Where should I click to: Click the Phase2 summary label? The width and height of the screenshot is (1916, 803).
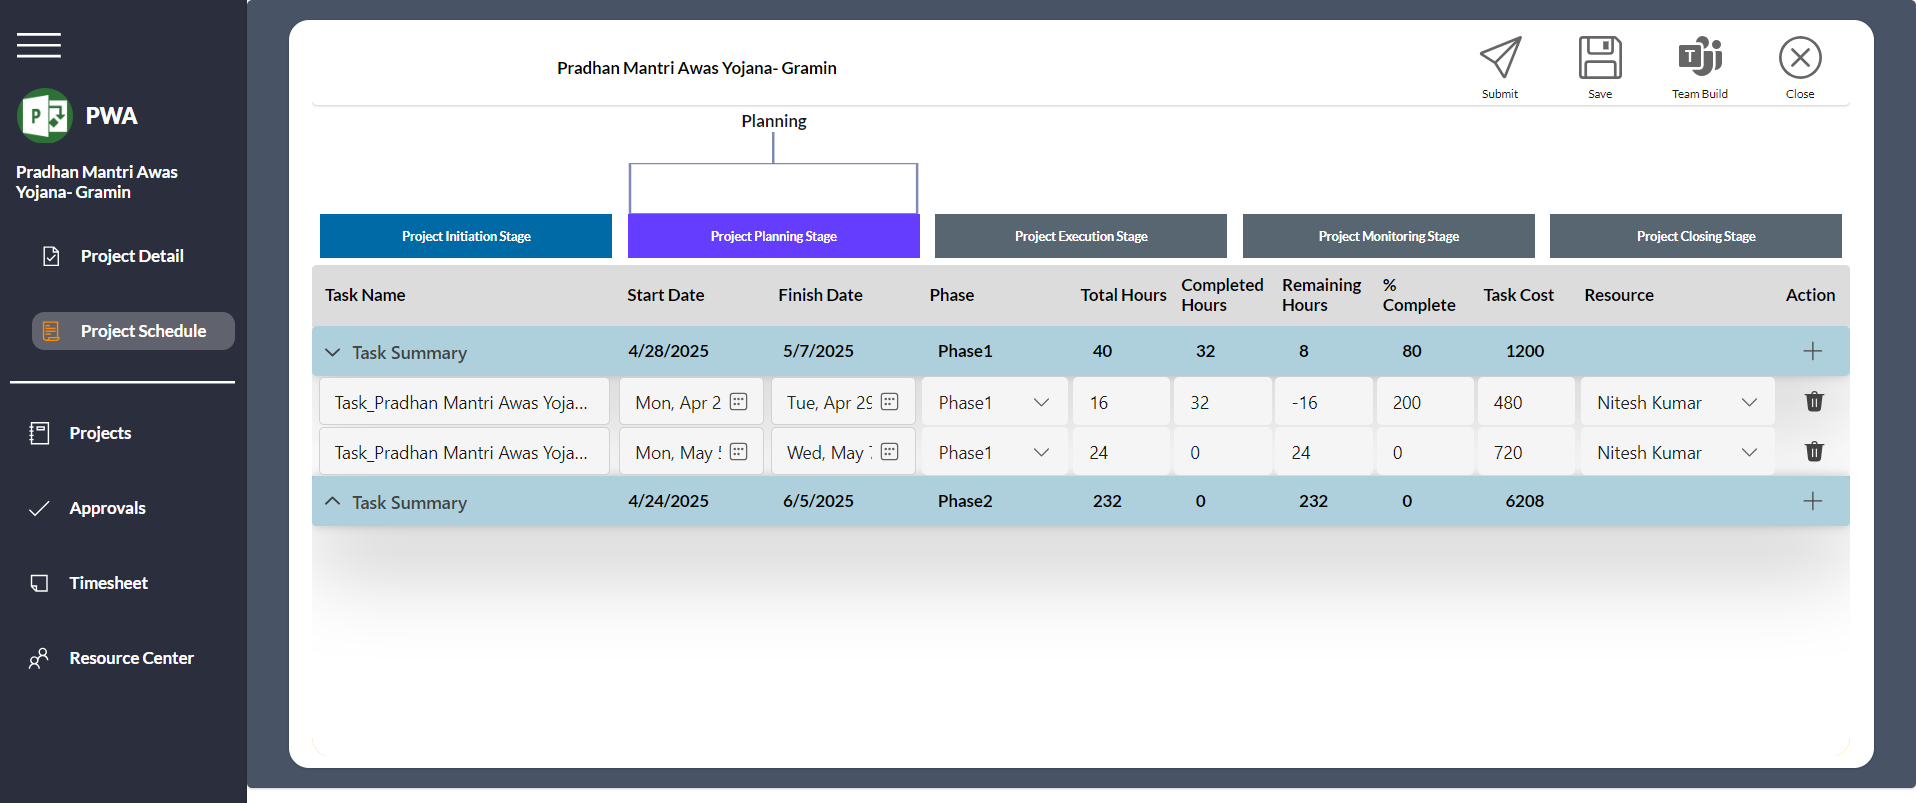pos(965,501)
